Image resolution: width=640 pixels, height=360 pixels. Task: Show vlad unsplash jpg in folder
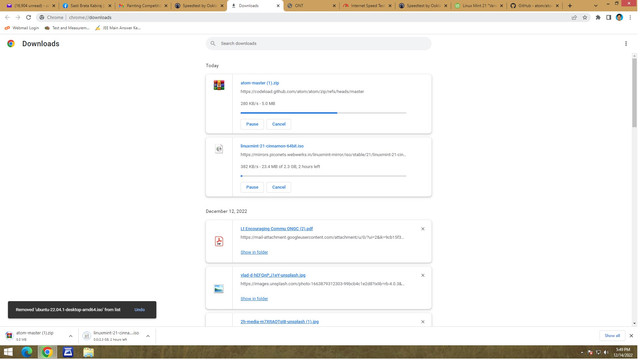[254, 299]
